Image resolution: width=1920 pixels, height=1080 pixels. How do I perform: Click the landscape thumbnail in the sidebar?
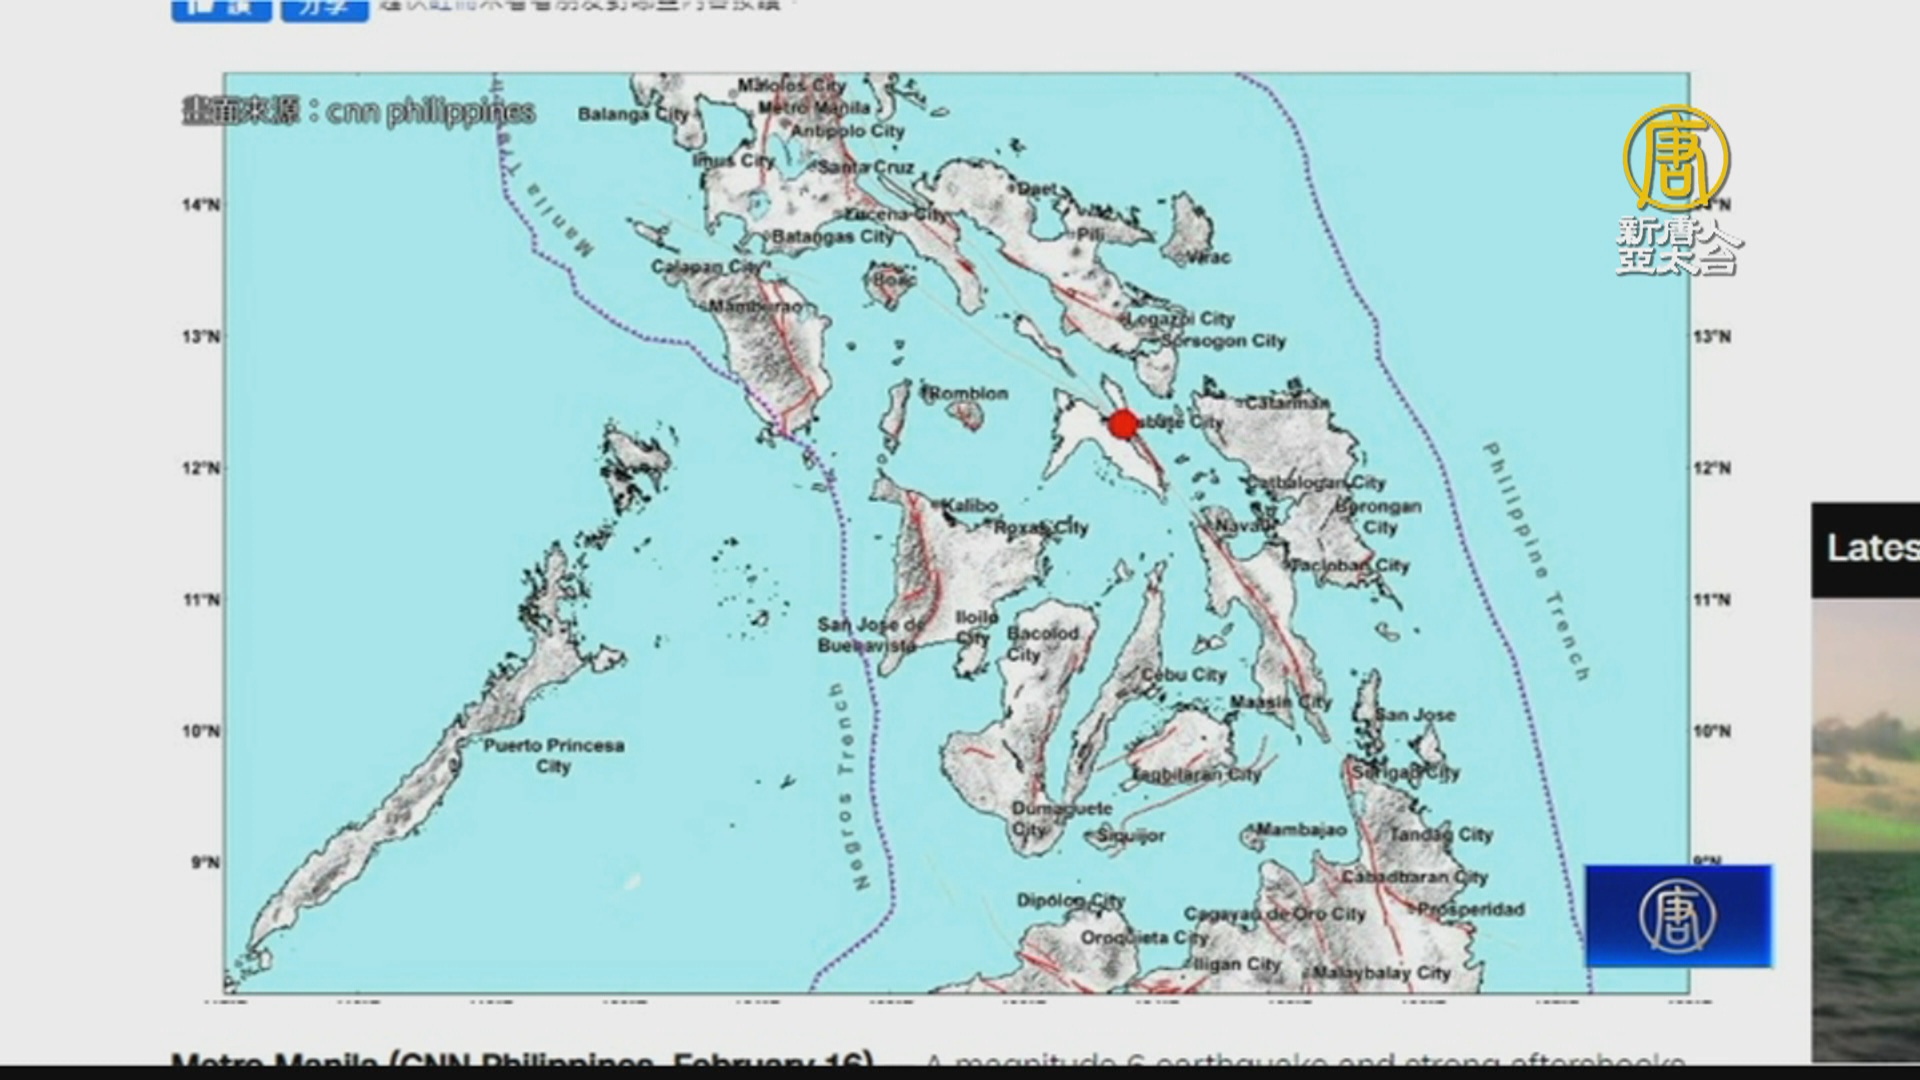pyautogui.click(x=1866, y=828)
